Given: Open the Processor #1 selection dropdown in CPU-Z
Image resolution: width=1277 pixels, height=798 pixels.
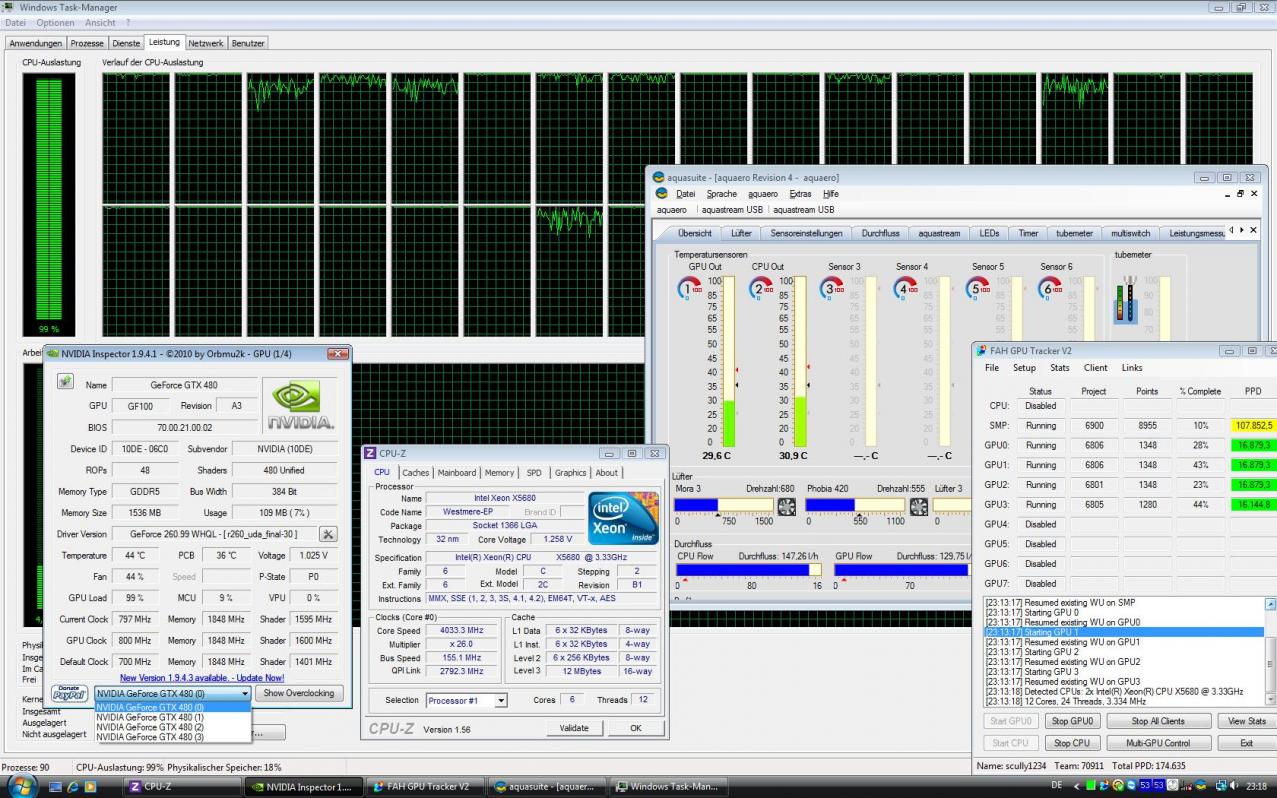Looking at the screenshot, I should (466, 701).
